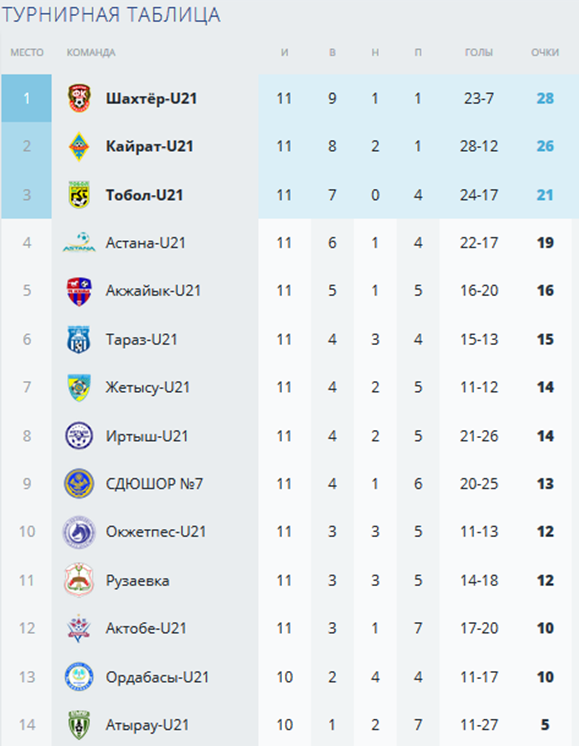The width and height of the screenshot is (579, 746).
Task: Click the Рузаевка club badge
Action: (79, 580)
